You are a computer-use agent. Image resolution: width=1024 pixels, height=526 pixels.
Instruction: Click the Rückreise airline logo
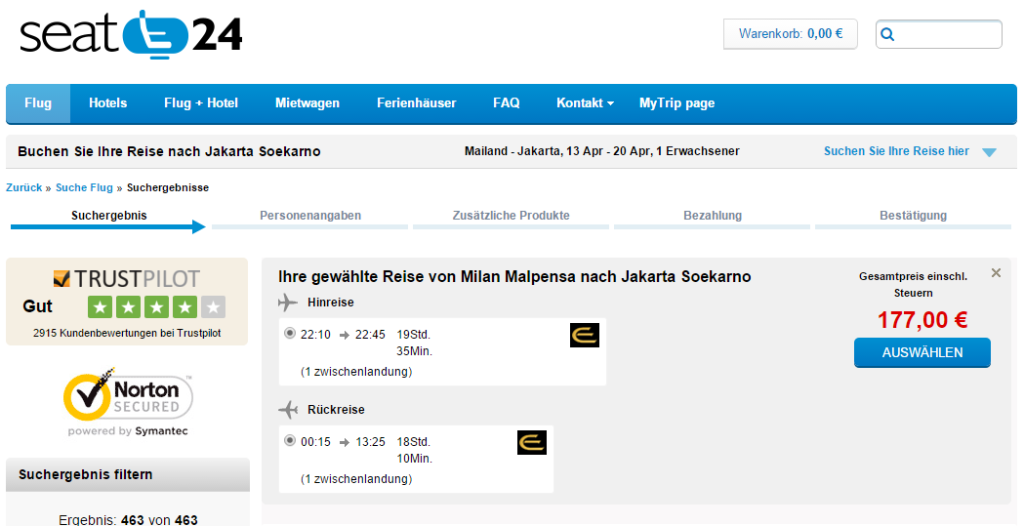coord(532,442)
